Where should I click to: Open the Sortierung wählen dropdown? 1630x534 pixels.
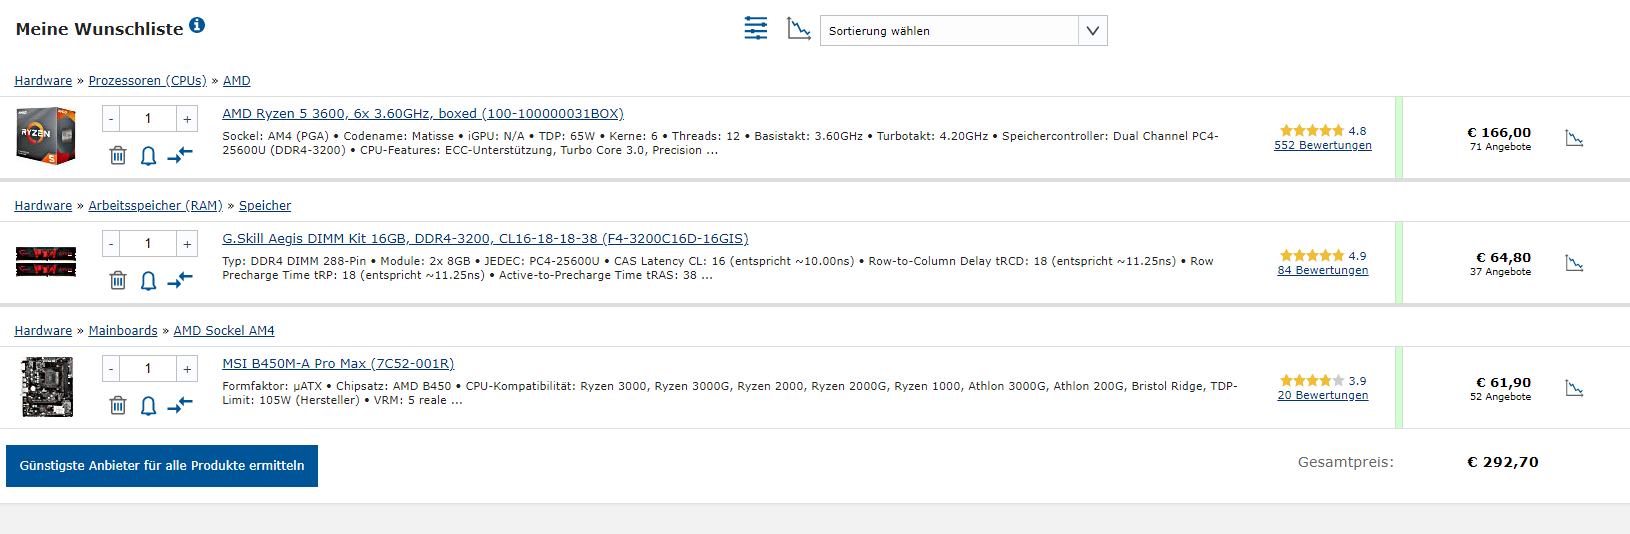click(963, 30)
